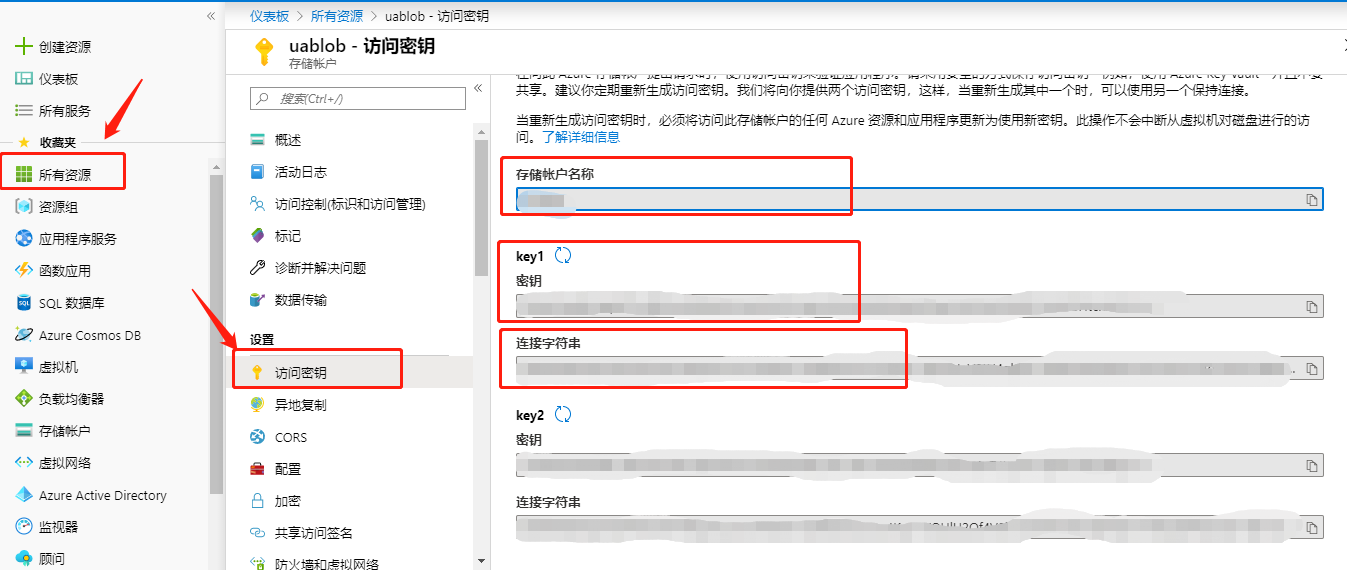Screen dimensions: 1347x570
Task: Copy the key2 key (密钥) value
Action: pyautogui.click(x=1312, y=465)
